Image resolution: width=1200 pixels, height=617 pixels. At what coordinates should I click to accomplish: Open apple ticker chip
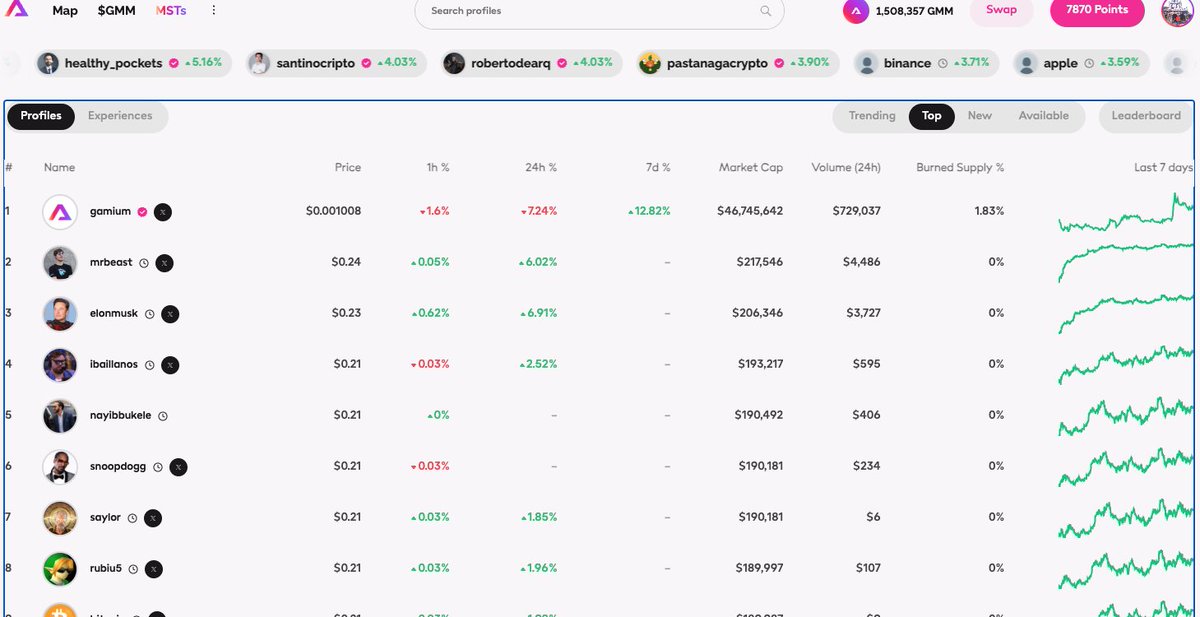pyautogui.click(x=1079, y=63)
